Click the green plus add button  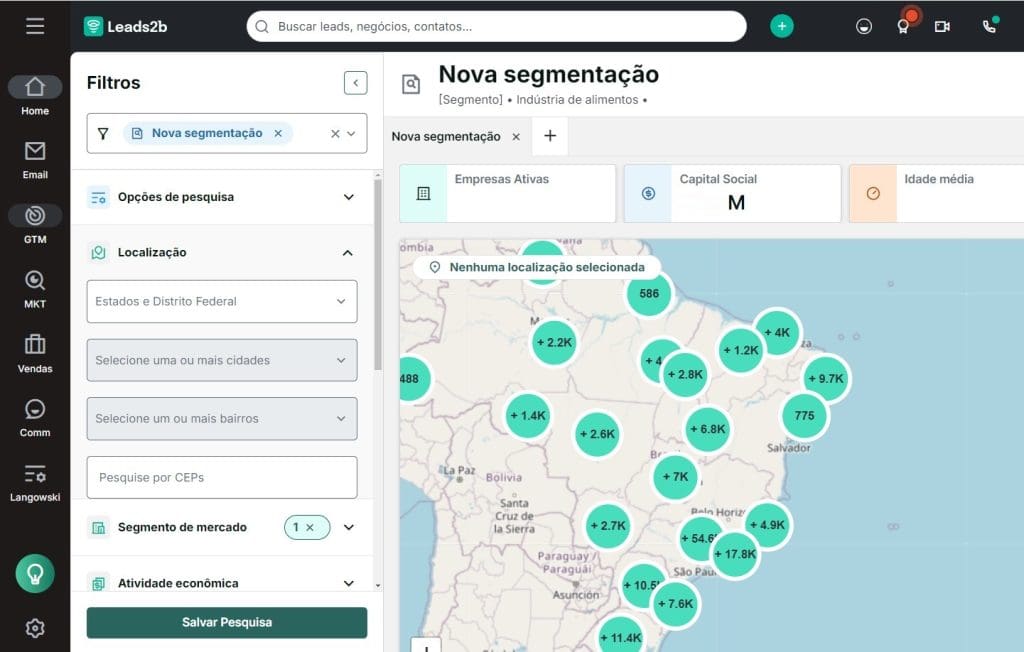782,26
